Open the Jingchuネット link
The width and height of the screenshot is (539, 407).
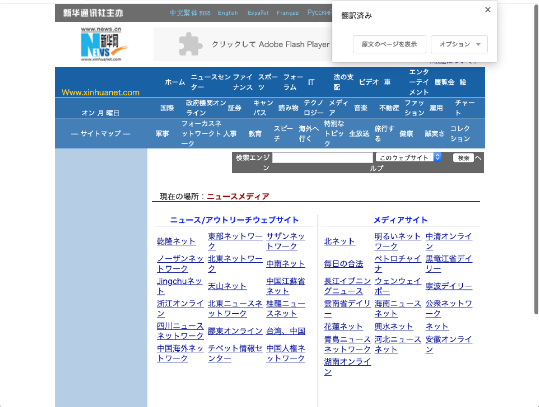point(179,286)
